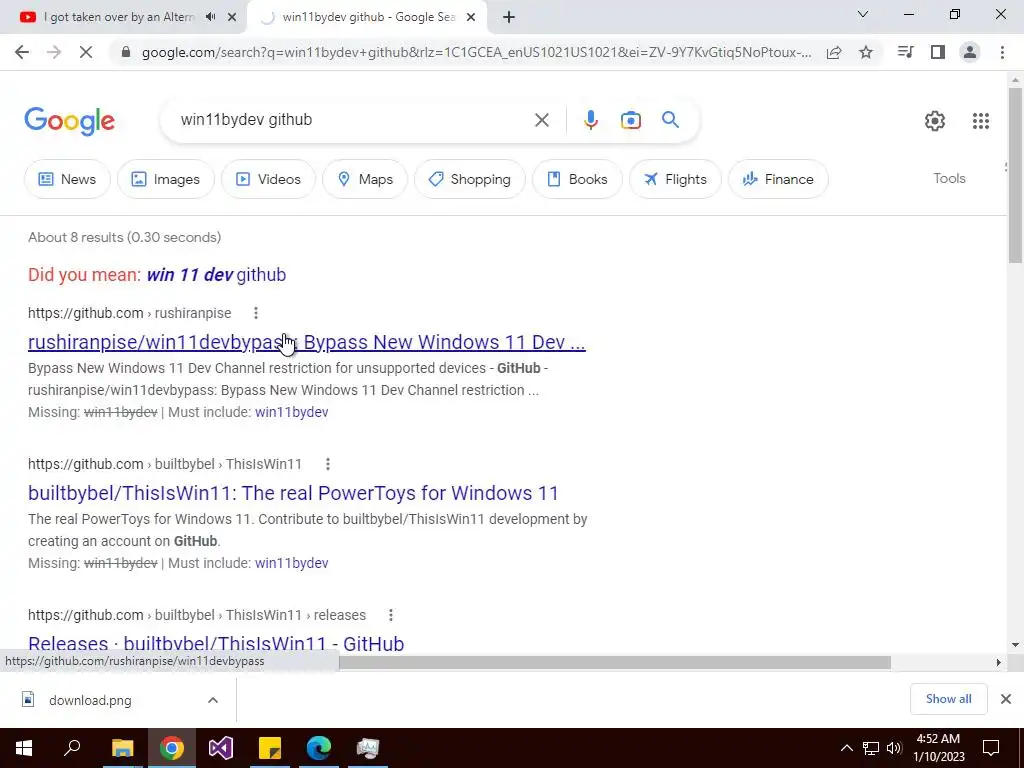Open the notification center
The image size is (1024, 768).
[991, 748]
